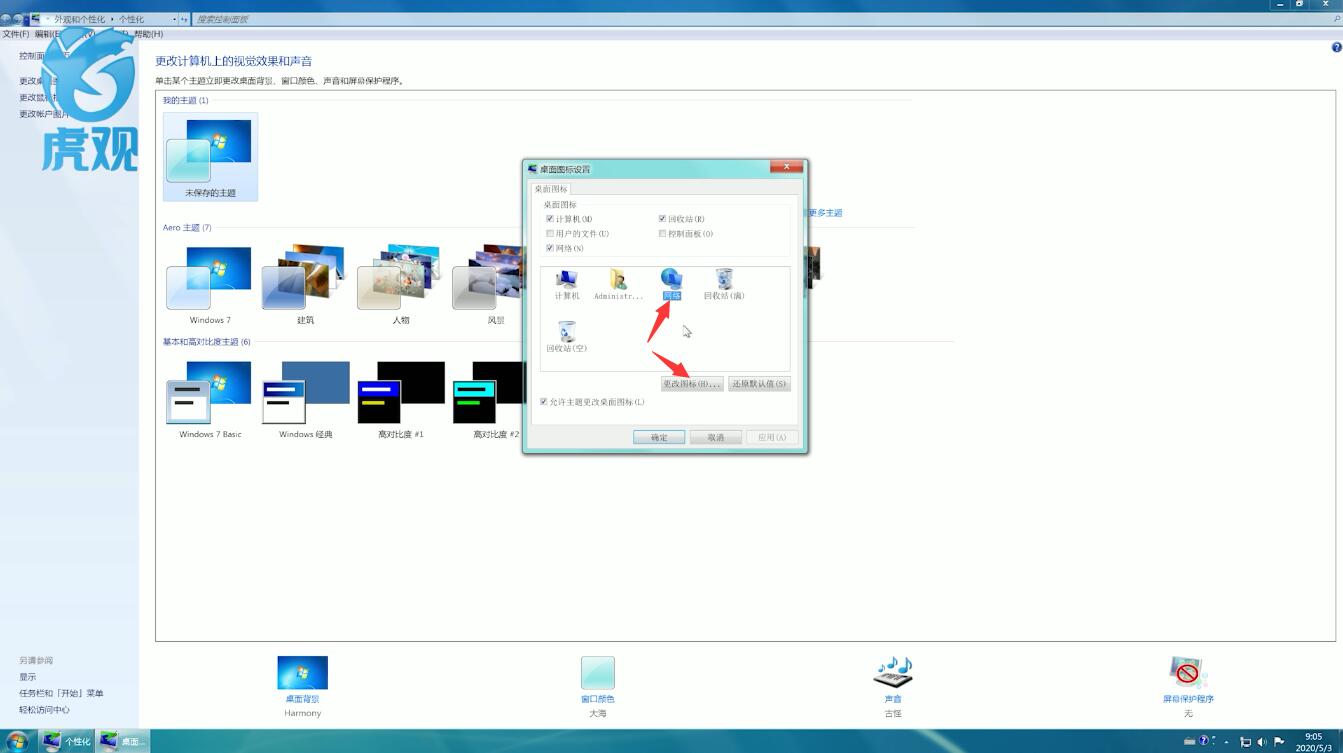Screen dimensions: 1343x753
Task: Open 任务栏和「开始」菜单 link
Action: [61, 693]
